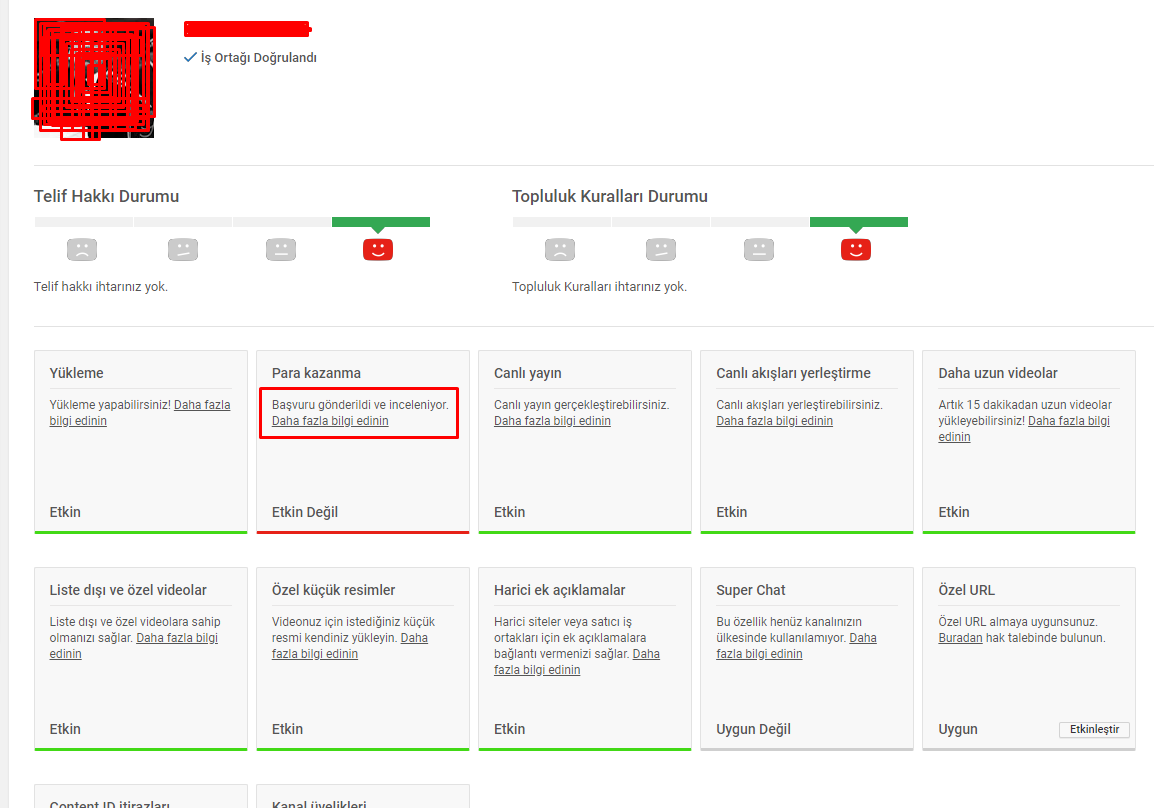Click the second gray face under Topluluk Kuralları Durumu
1169x808 pixels.
click(661, 250)
